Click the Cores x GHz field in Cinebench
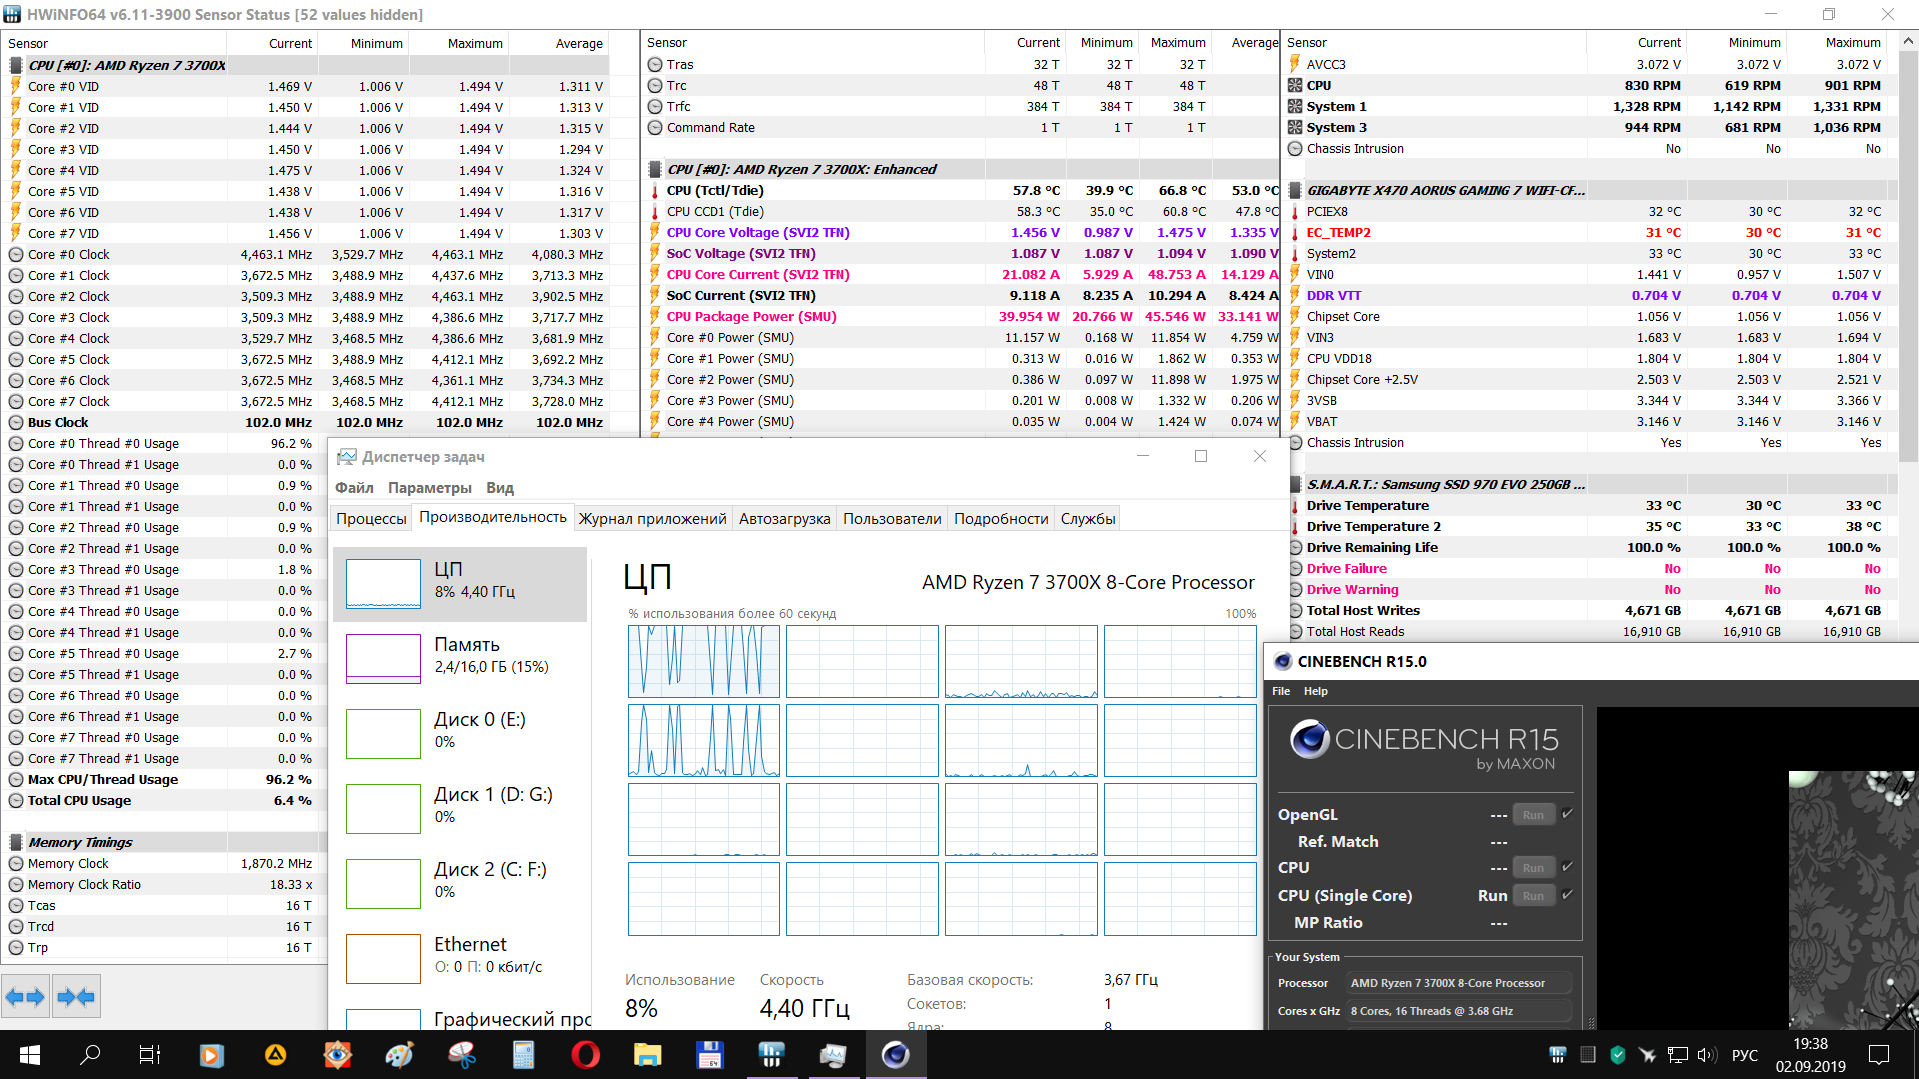This screenshot has height=1079, width=1919. coord(1458,1011)
